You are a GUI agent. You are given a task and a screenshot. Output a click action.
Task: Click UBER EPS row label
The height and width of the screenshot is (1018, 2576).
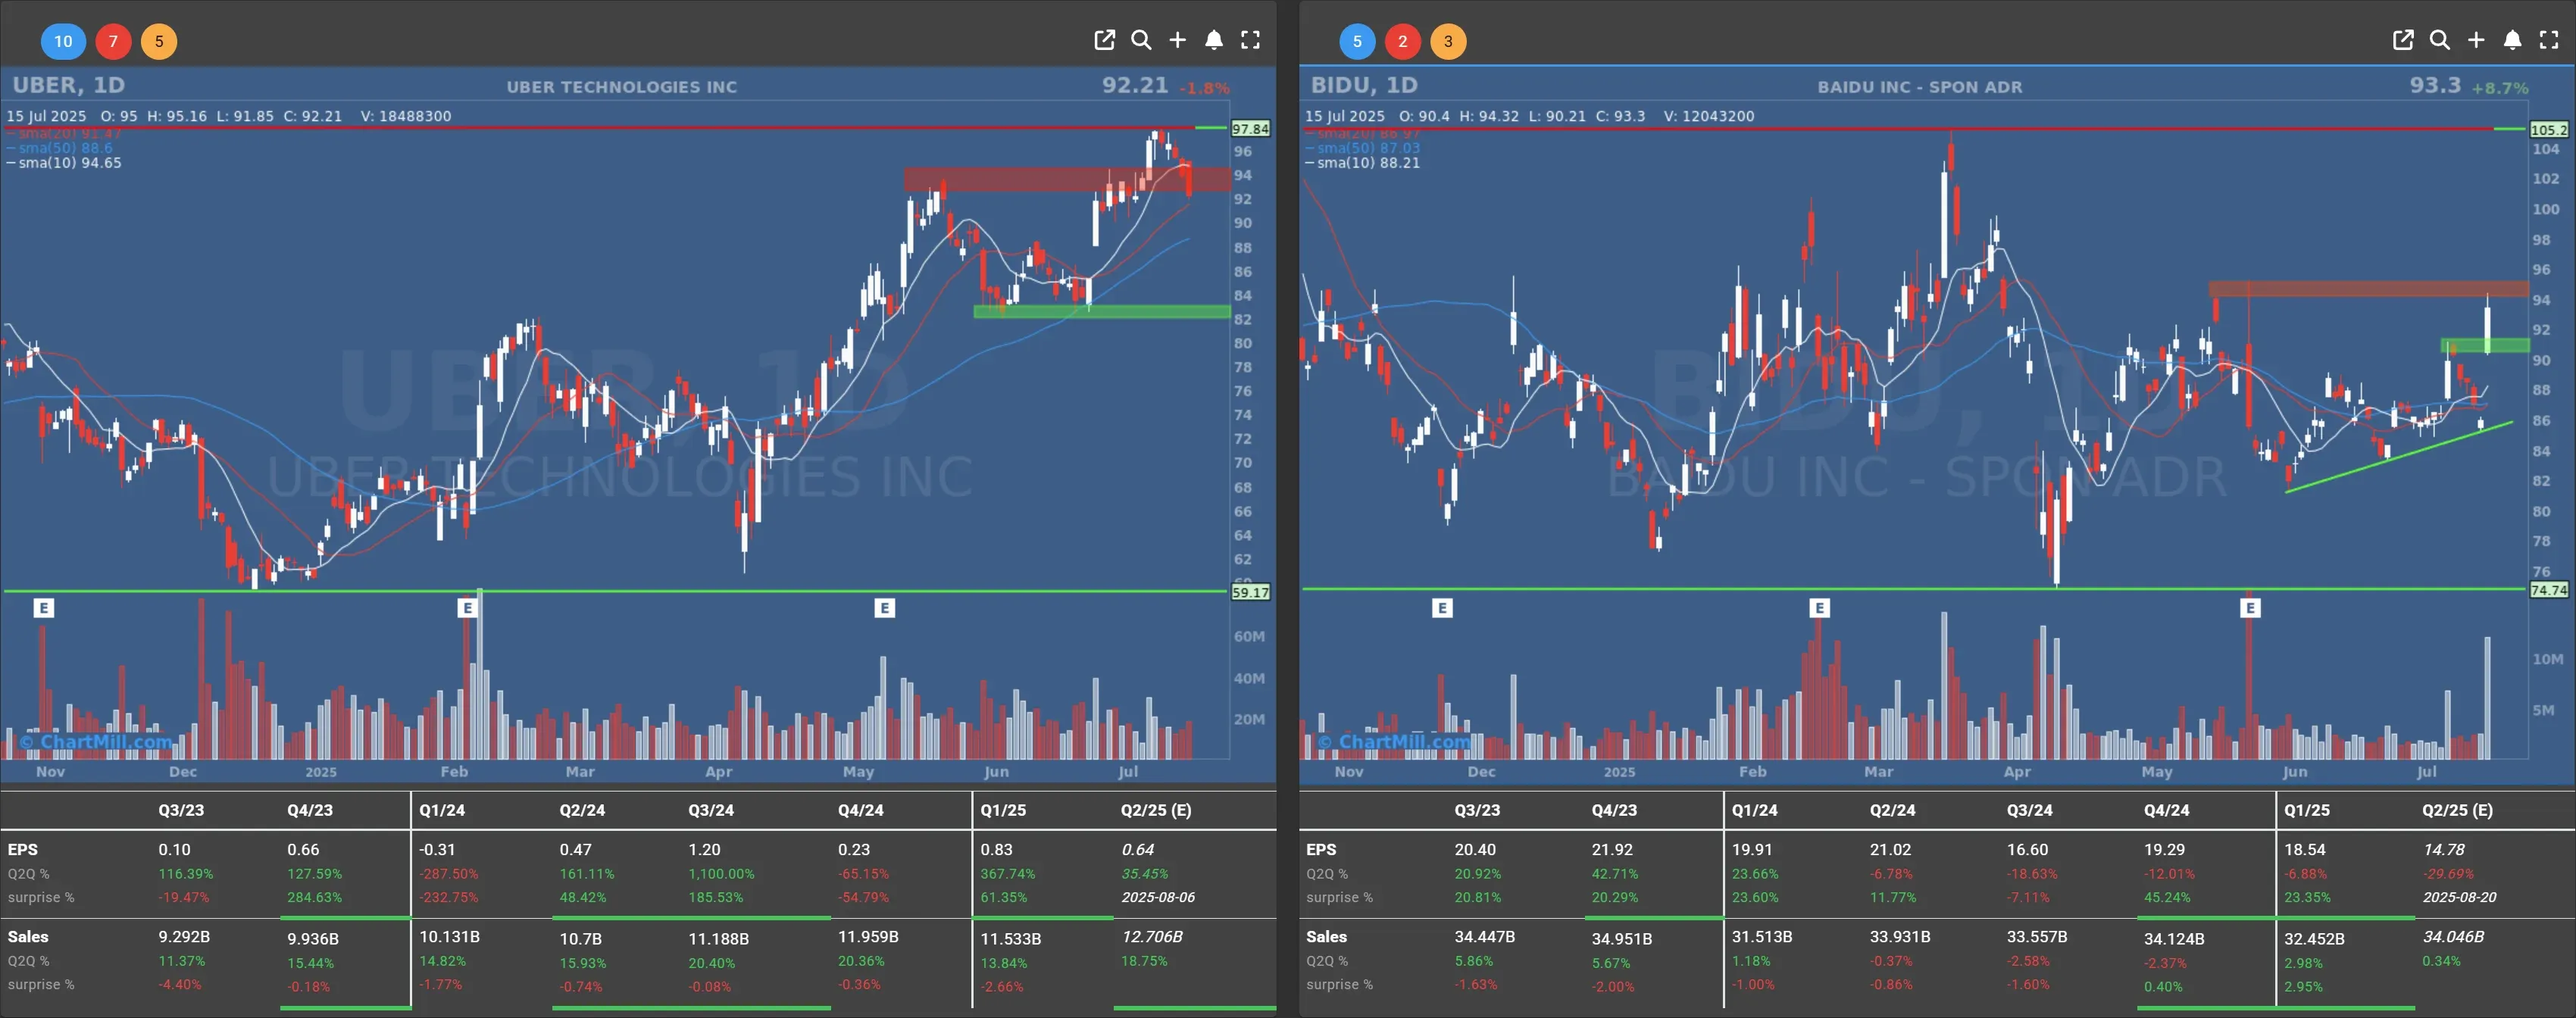coord(23,849)
